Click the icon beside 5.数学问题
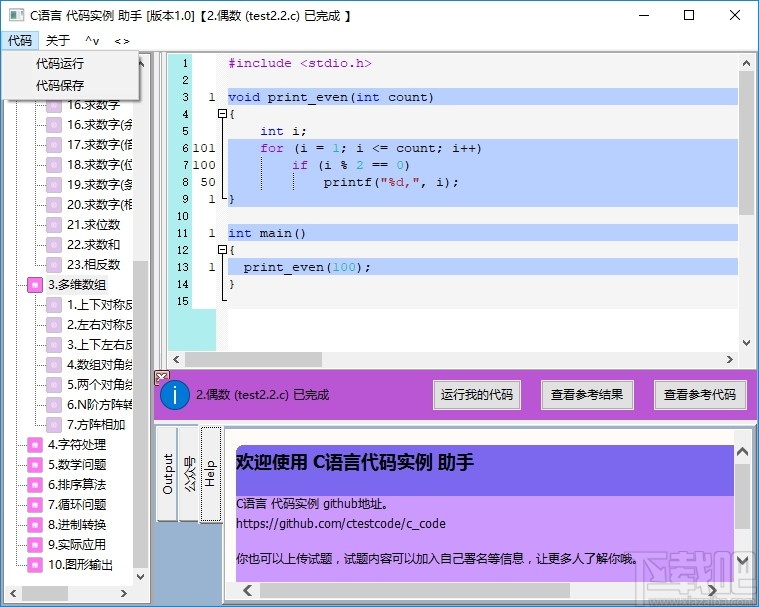Screen dimensions: 759x607 point(35,465)
